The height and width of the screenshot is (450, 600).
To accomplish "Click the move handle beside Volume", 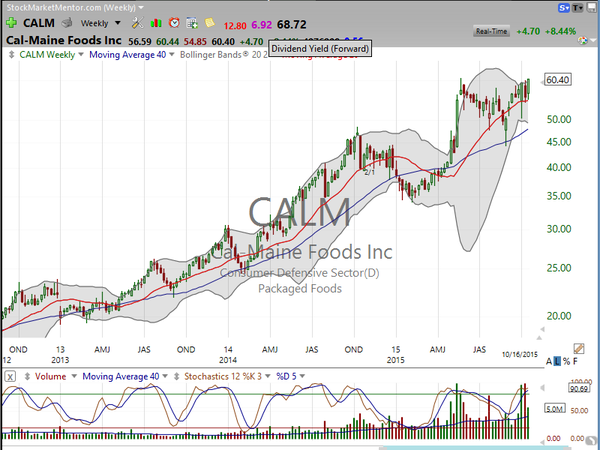I will click(27, 377).
